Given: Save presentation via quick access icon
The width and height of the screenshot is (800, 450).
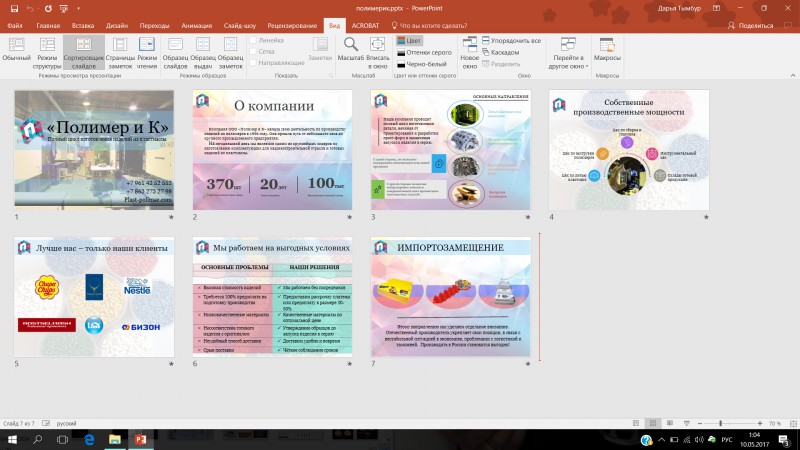Looking at the screenshot, I should coord(14,8).
